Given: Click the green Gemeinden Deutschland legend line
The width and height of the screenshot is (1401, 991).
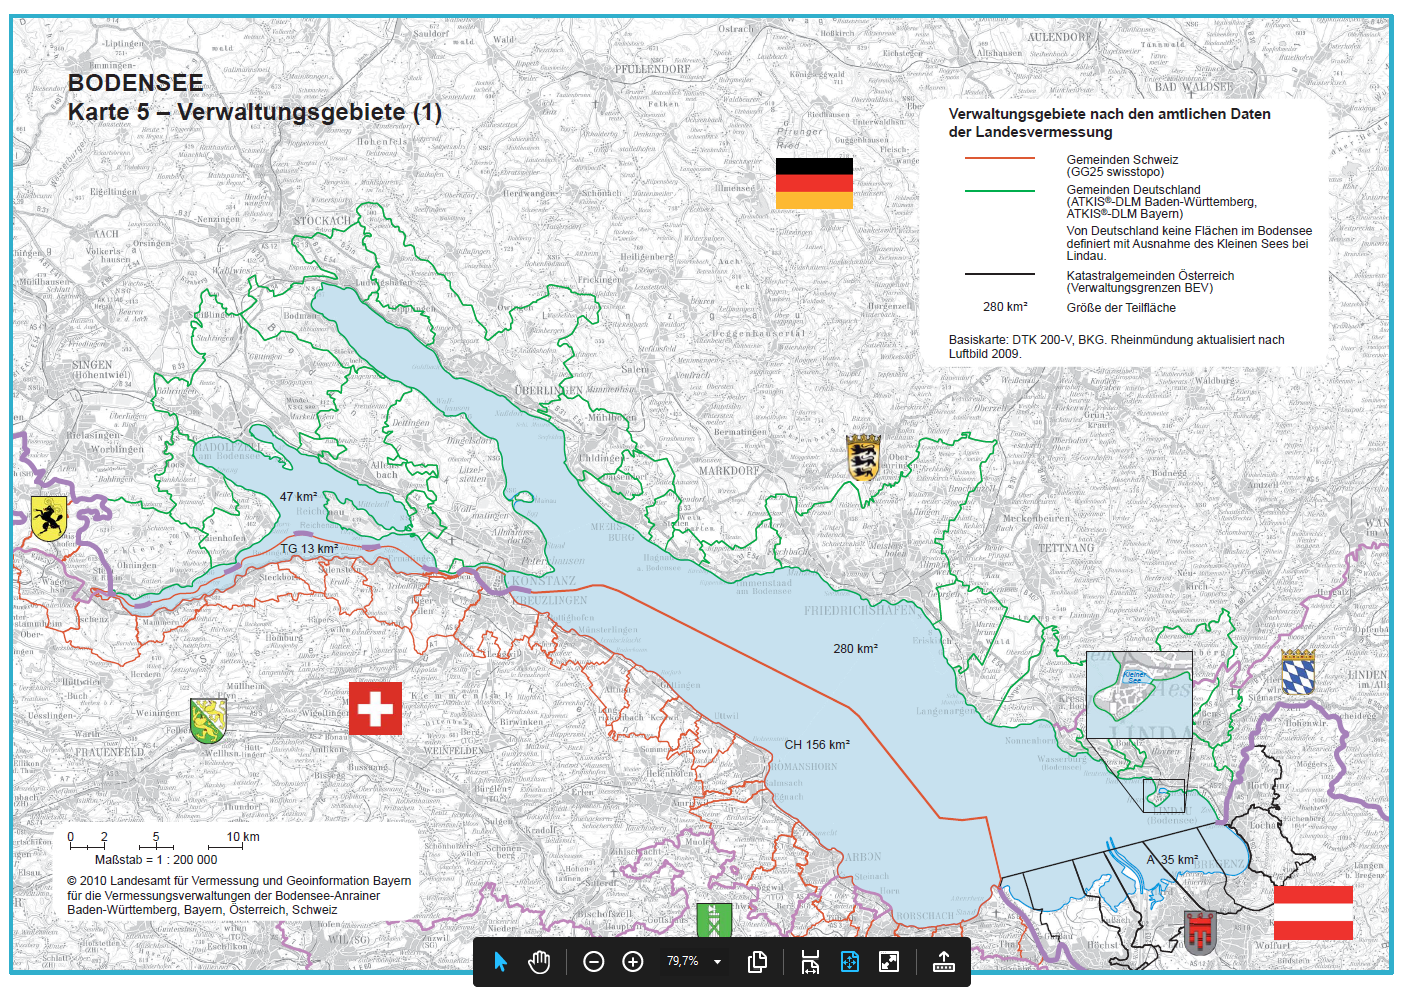Looking at the screenshot, I should (999, 190).
